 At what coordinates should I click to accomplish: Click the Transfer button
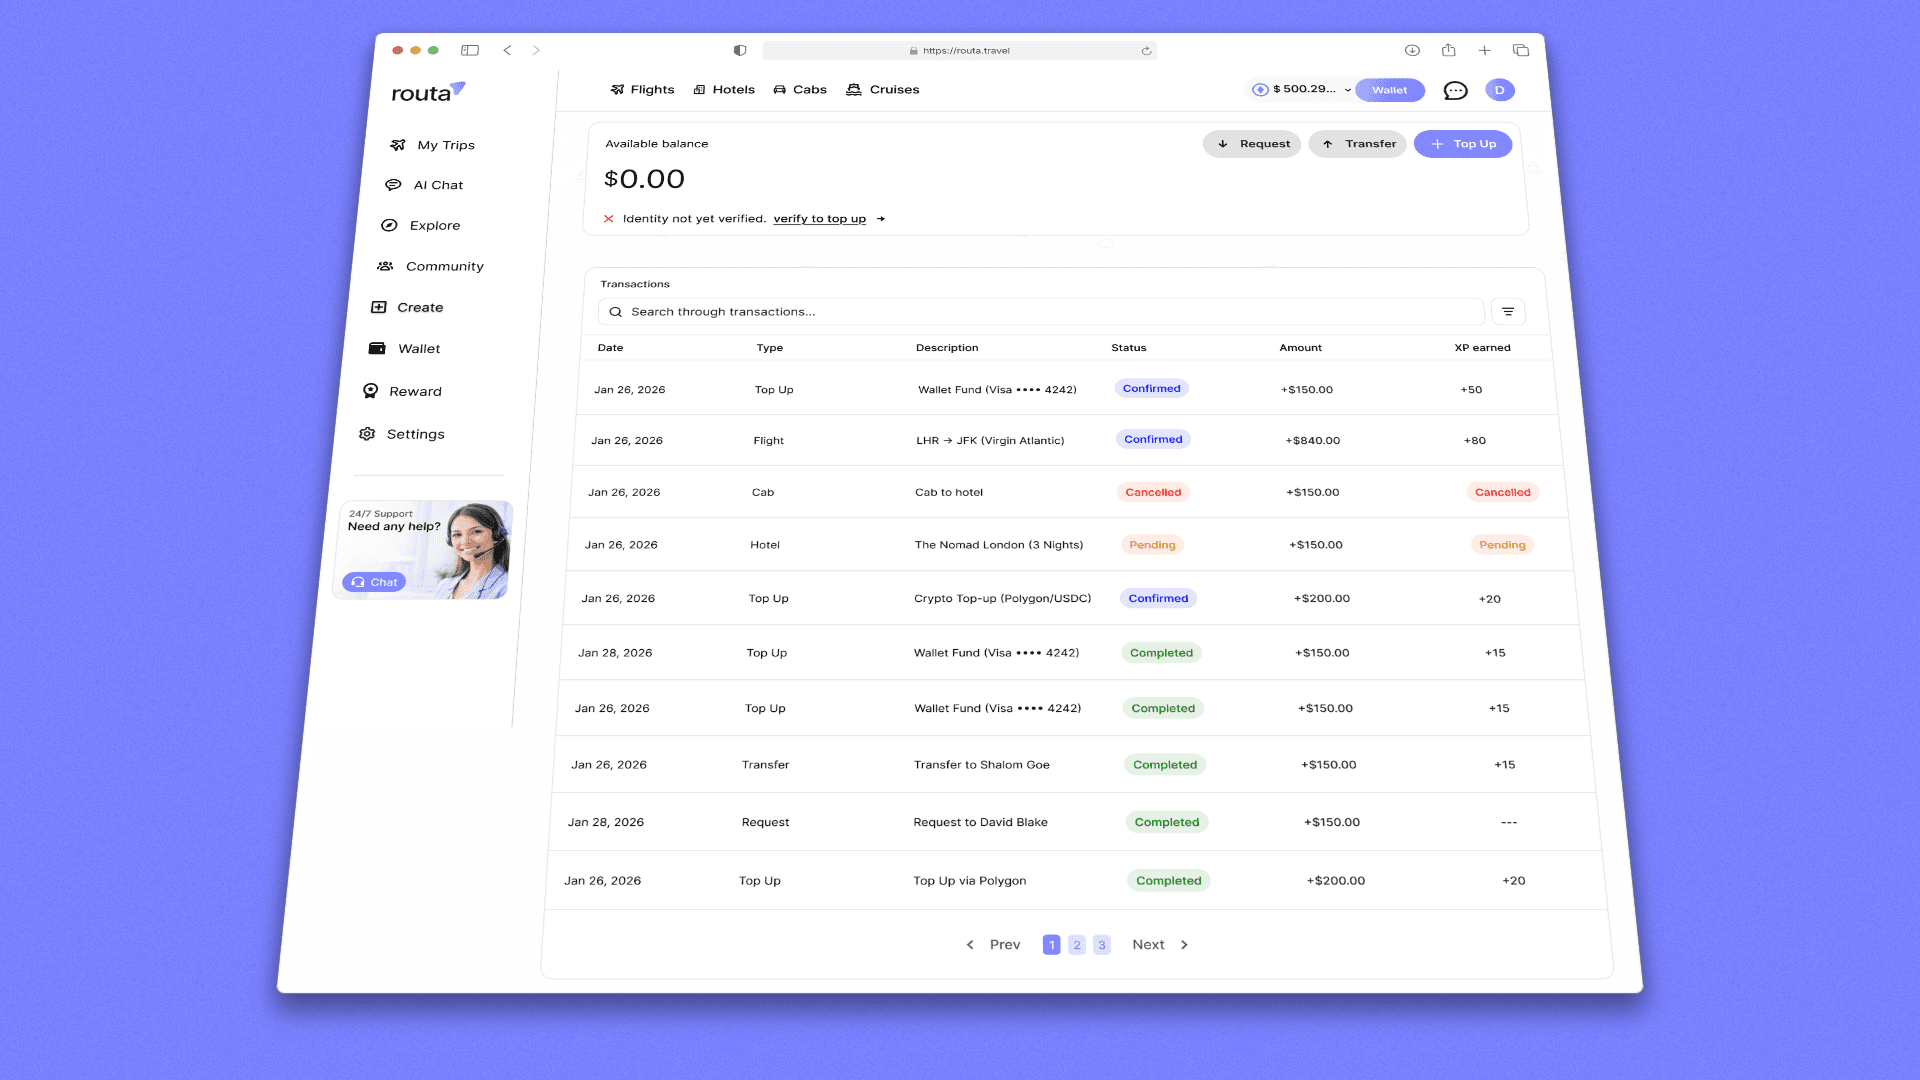(1358, 144)
